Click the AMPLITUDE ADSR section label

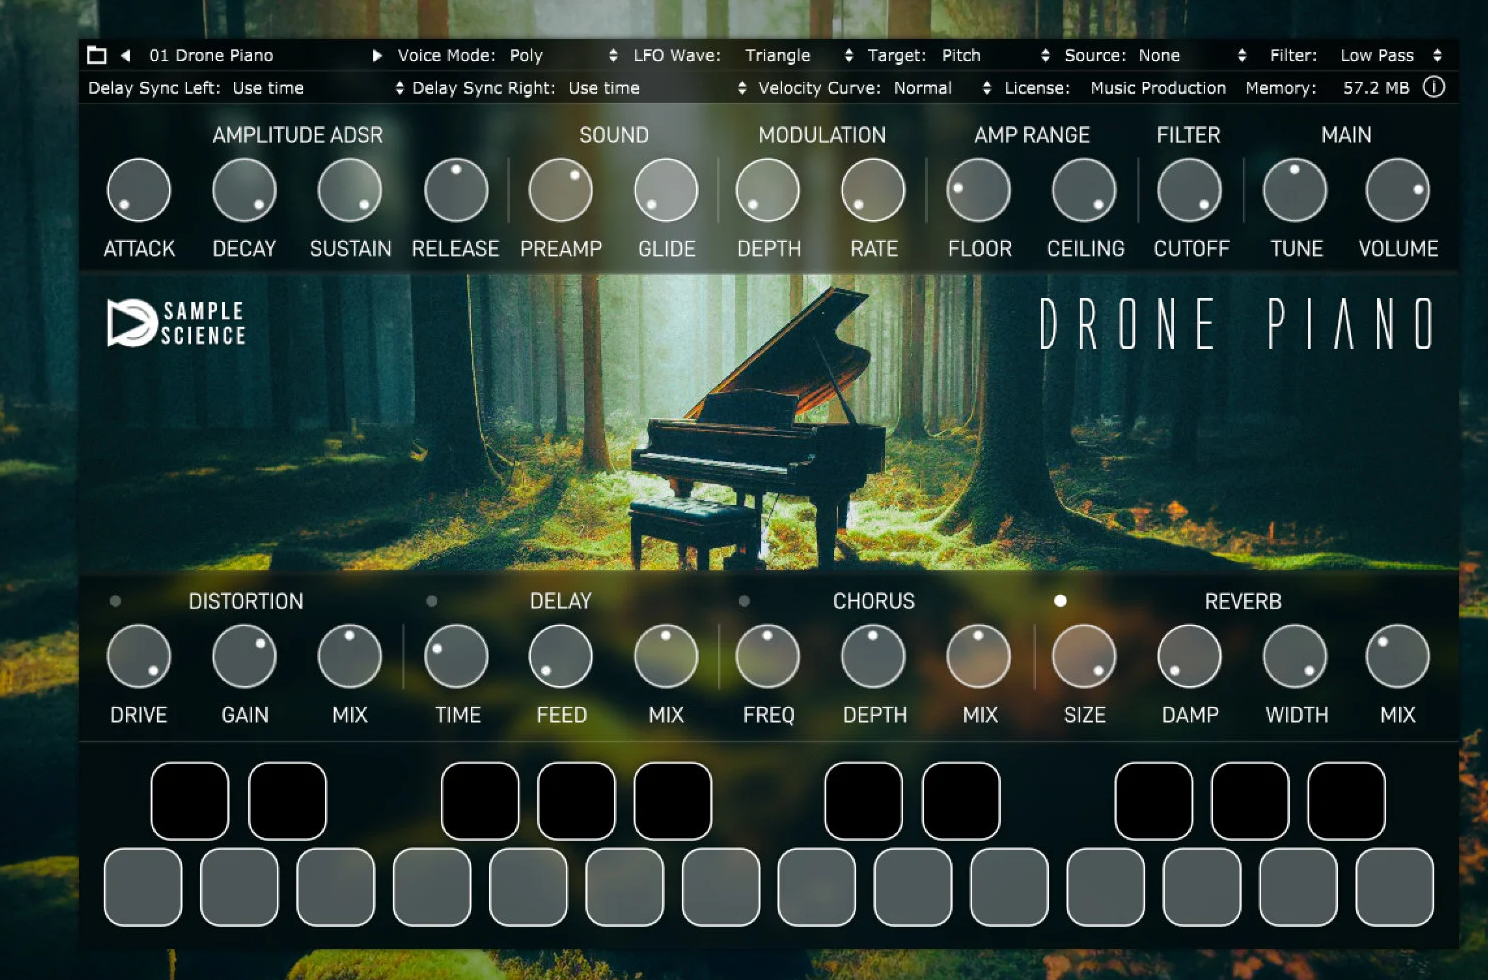(x=297, y=135)
